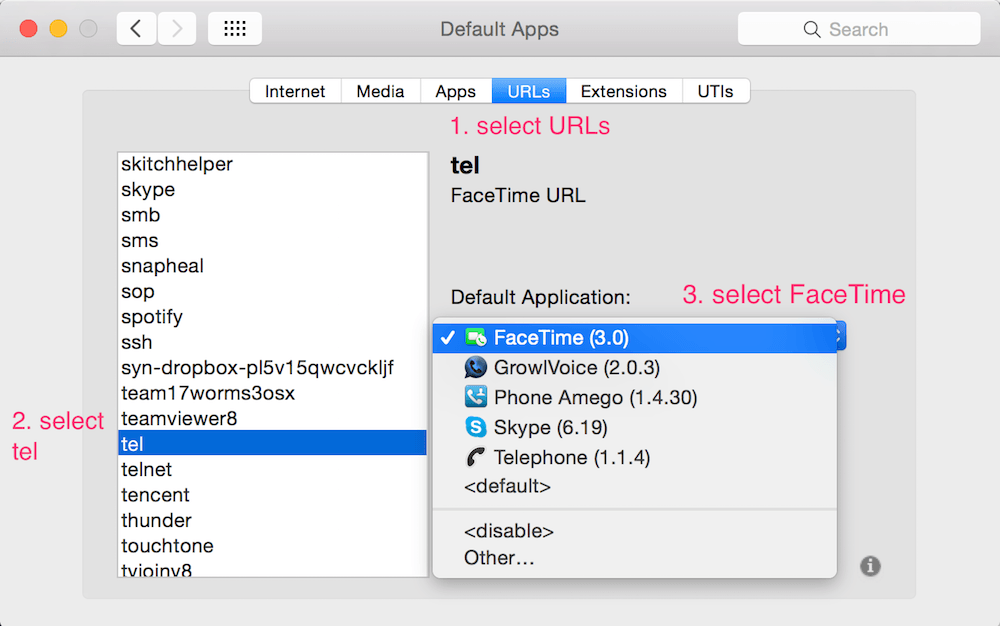The width and height of the screenshot is (1000, 626).
Task: Select skitchhelper in the URL scheme list
Action: click(x=273, y=164)
